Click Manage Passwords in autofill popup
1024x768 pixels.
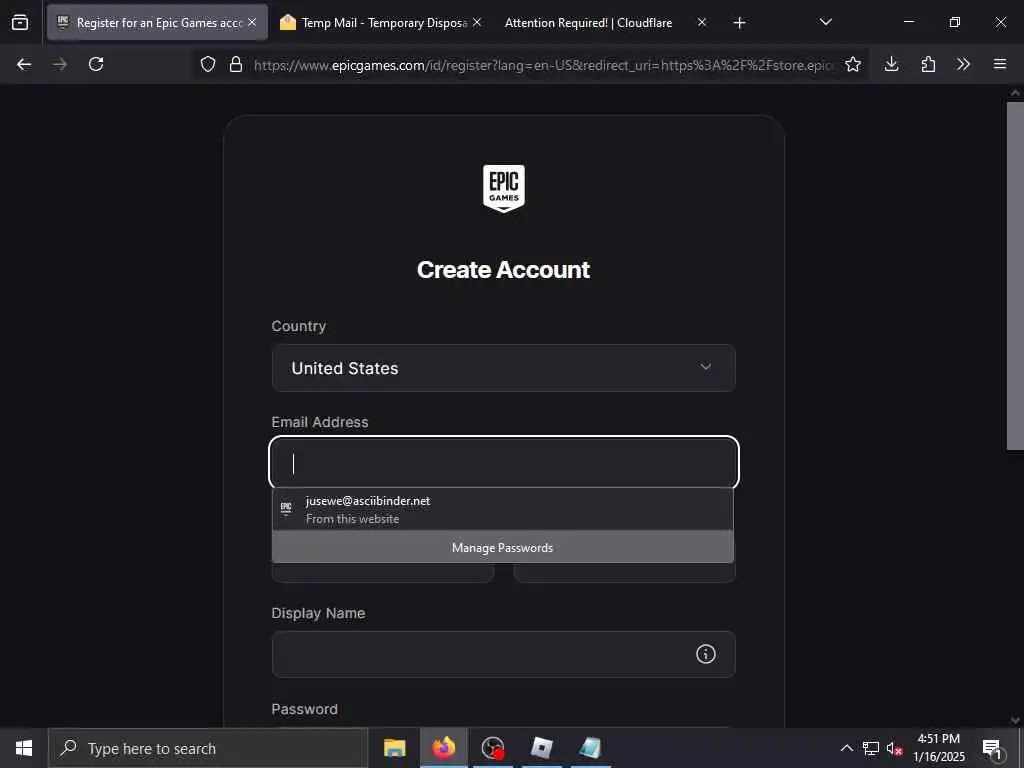502,547
